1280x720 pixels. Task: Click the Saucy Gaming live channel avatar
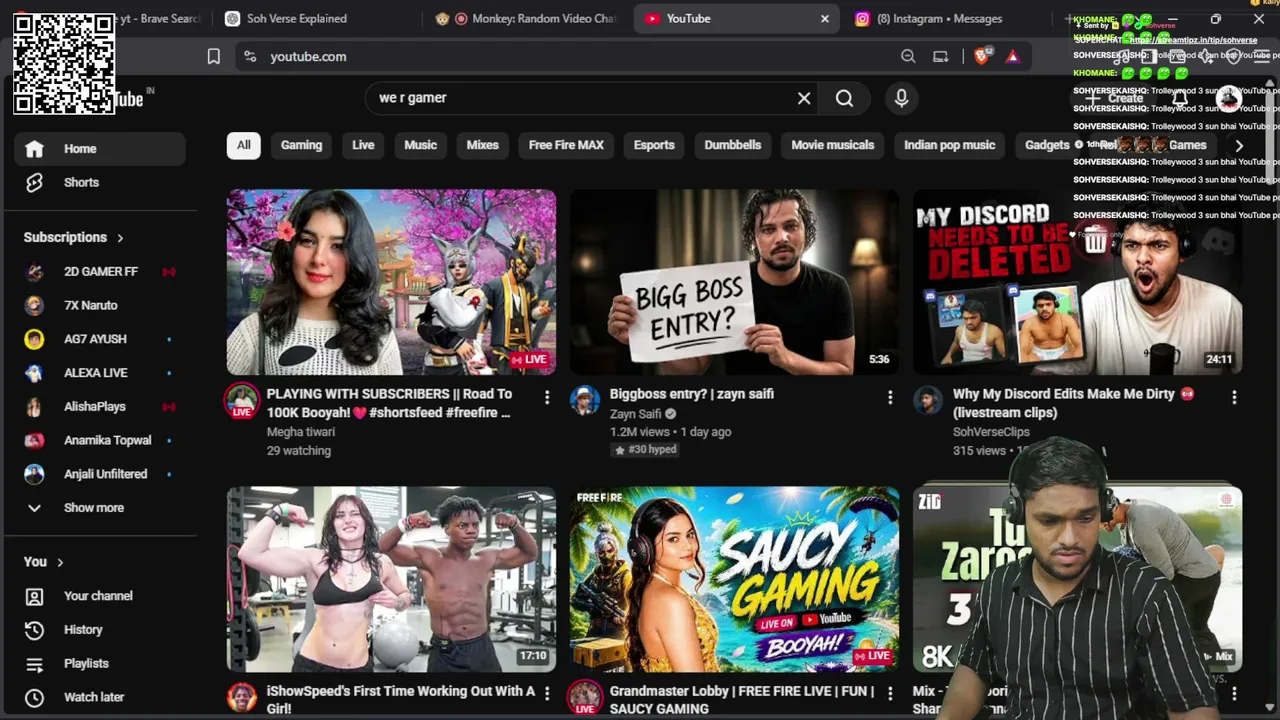click(585, 697)
